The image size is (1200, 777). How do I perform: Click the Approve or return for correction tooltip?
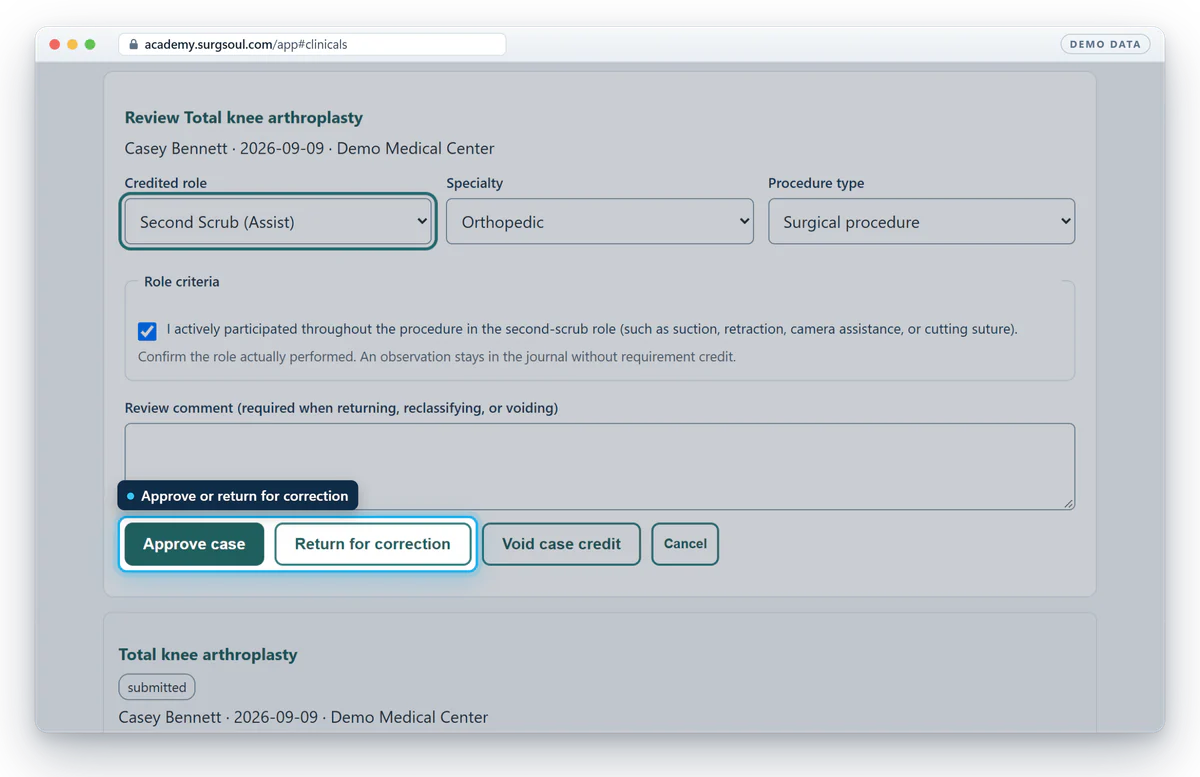(238, 496)
